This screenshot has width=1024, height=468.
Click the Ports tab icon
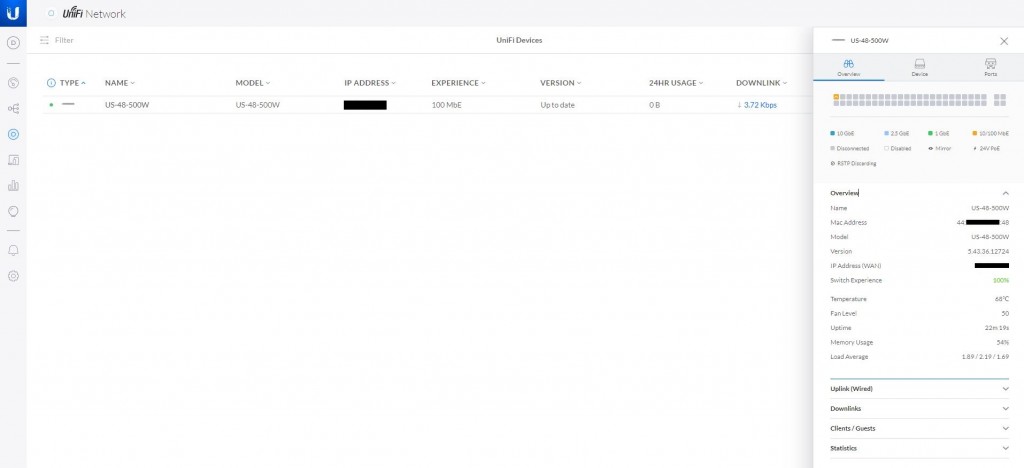(990, 64)
